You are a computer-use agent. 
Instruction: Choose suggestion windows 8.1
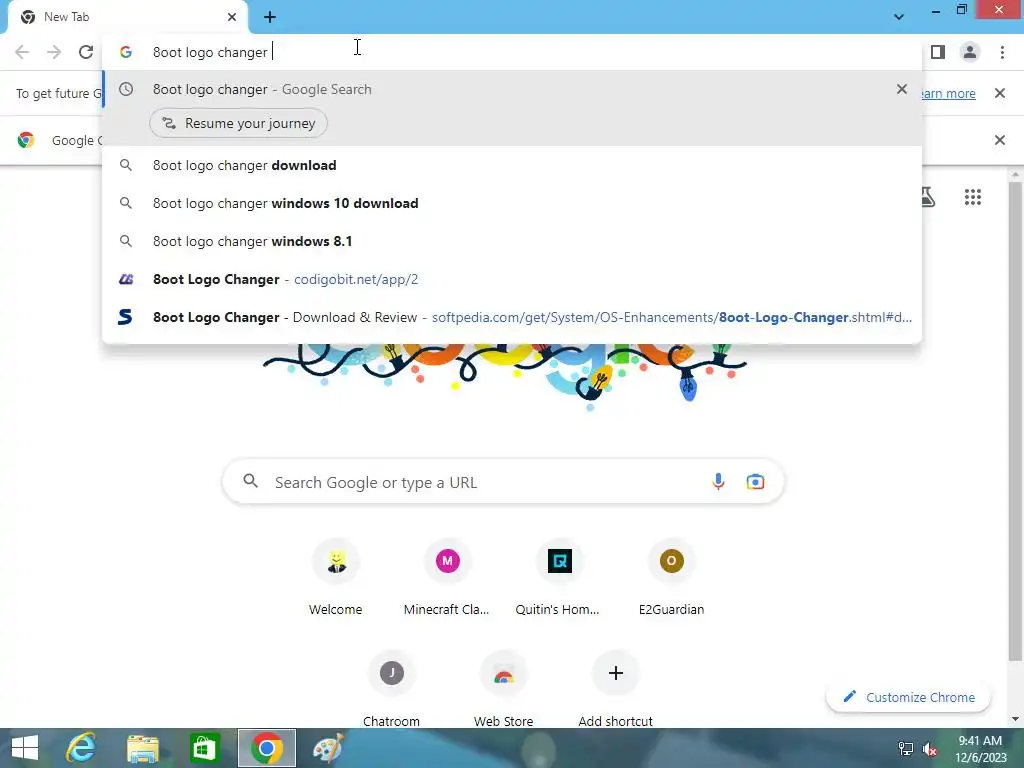click(x=512, y=241)
